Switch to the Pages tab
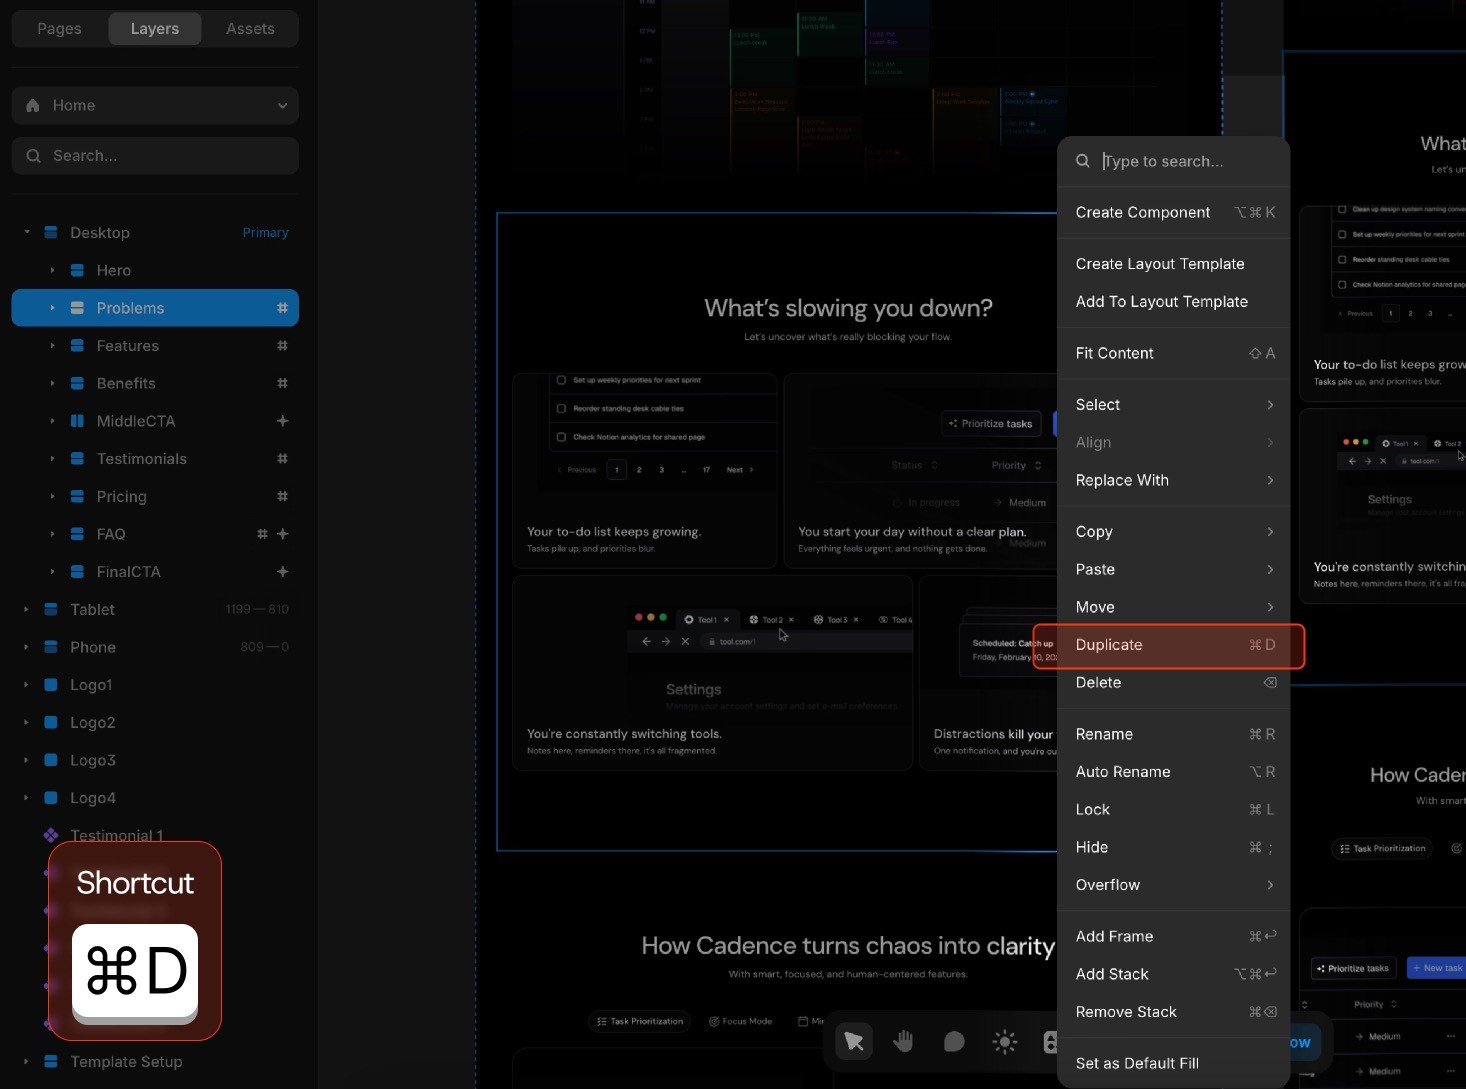1466x1089 pixels. tap(59, 29)
